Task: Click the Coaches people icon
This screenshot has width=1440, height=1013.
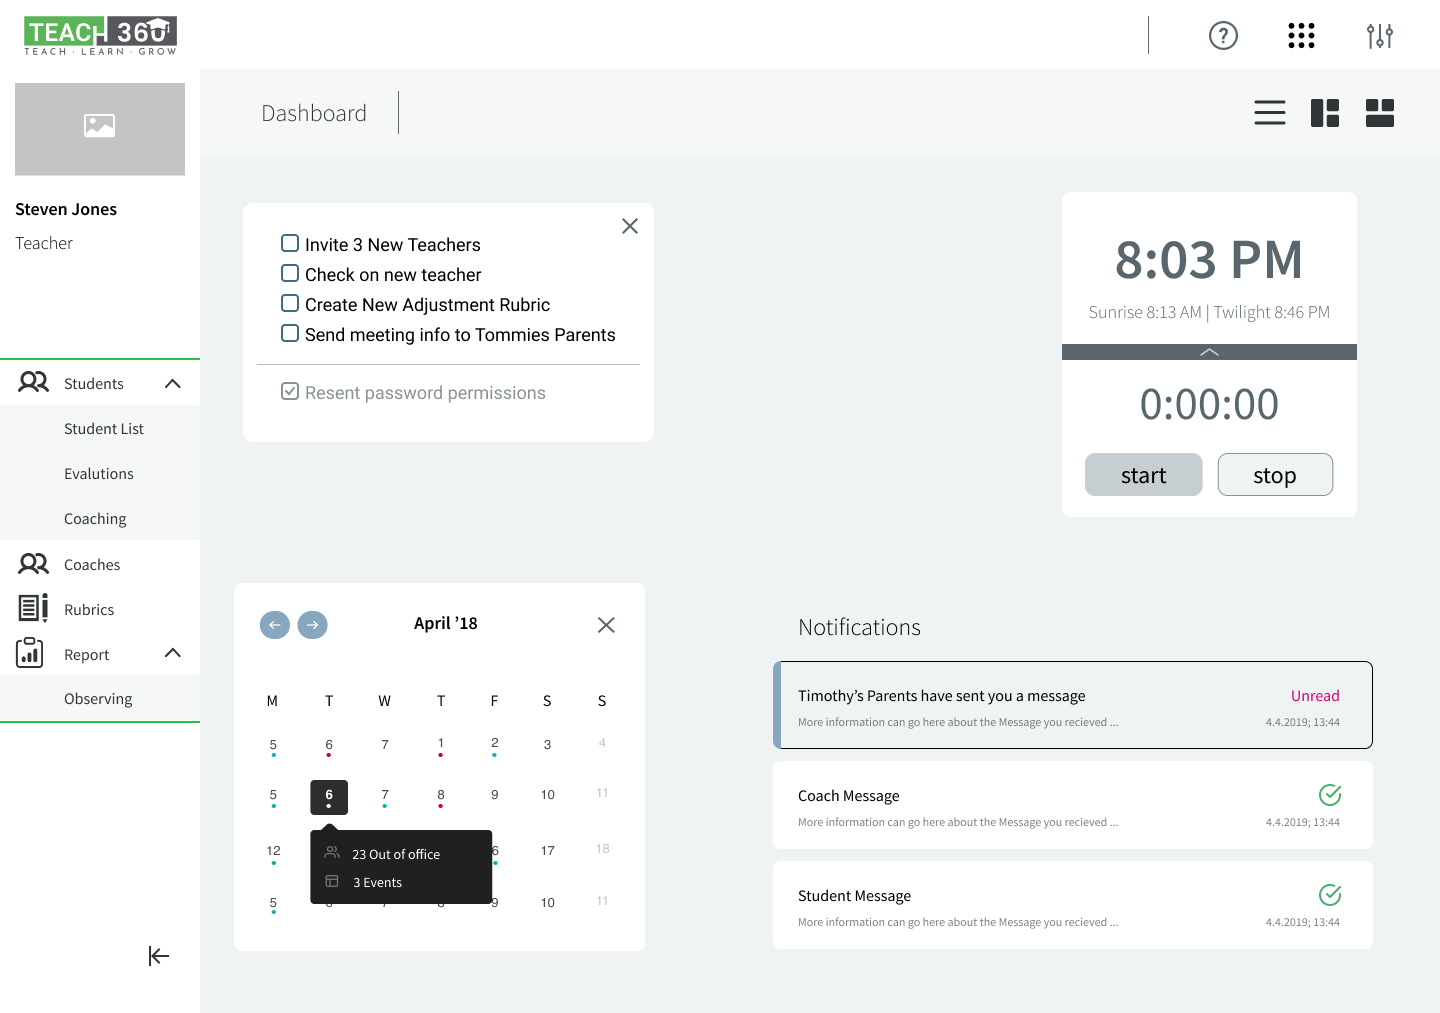Action: 34,564
